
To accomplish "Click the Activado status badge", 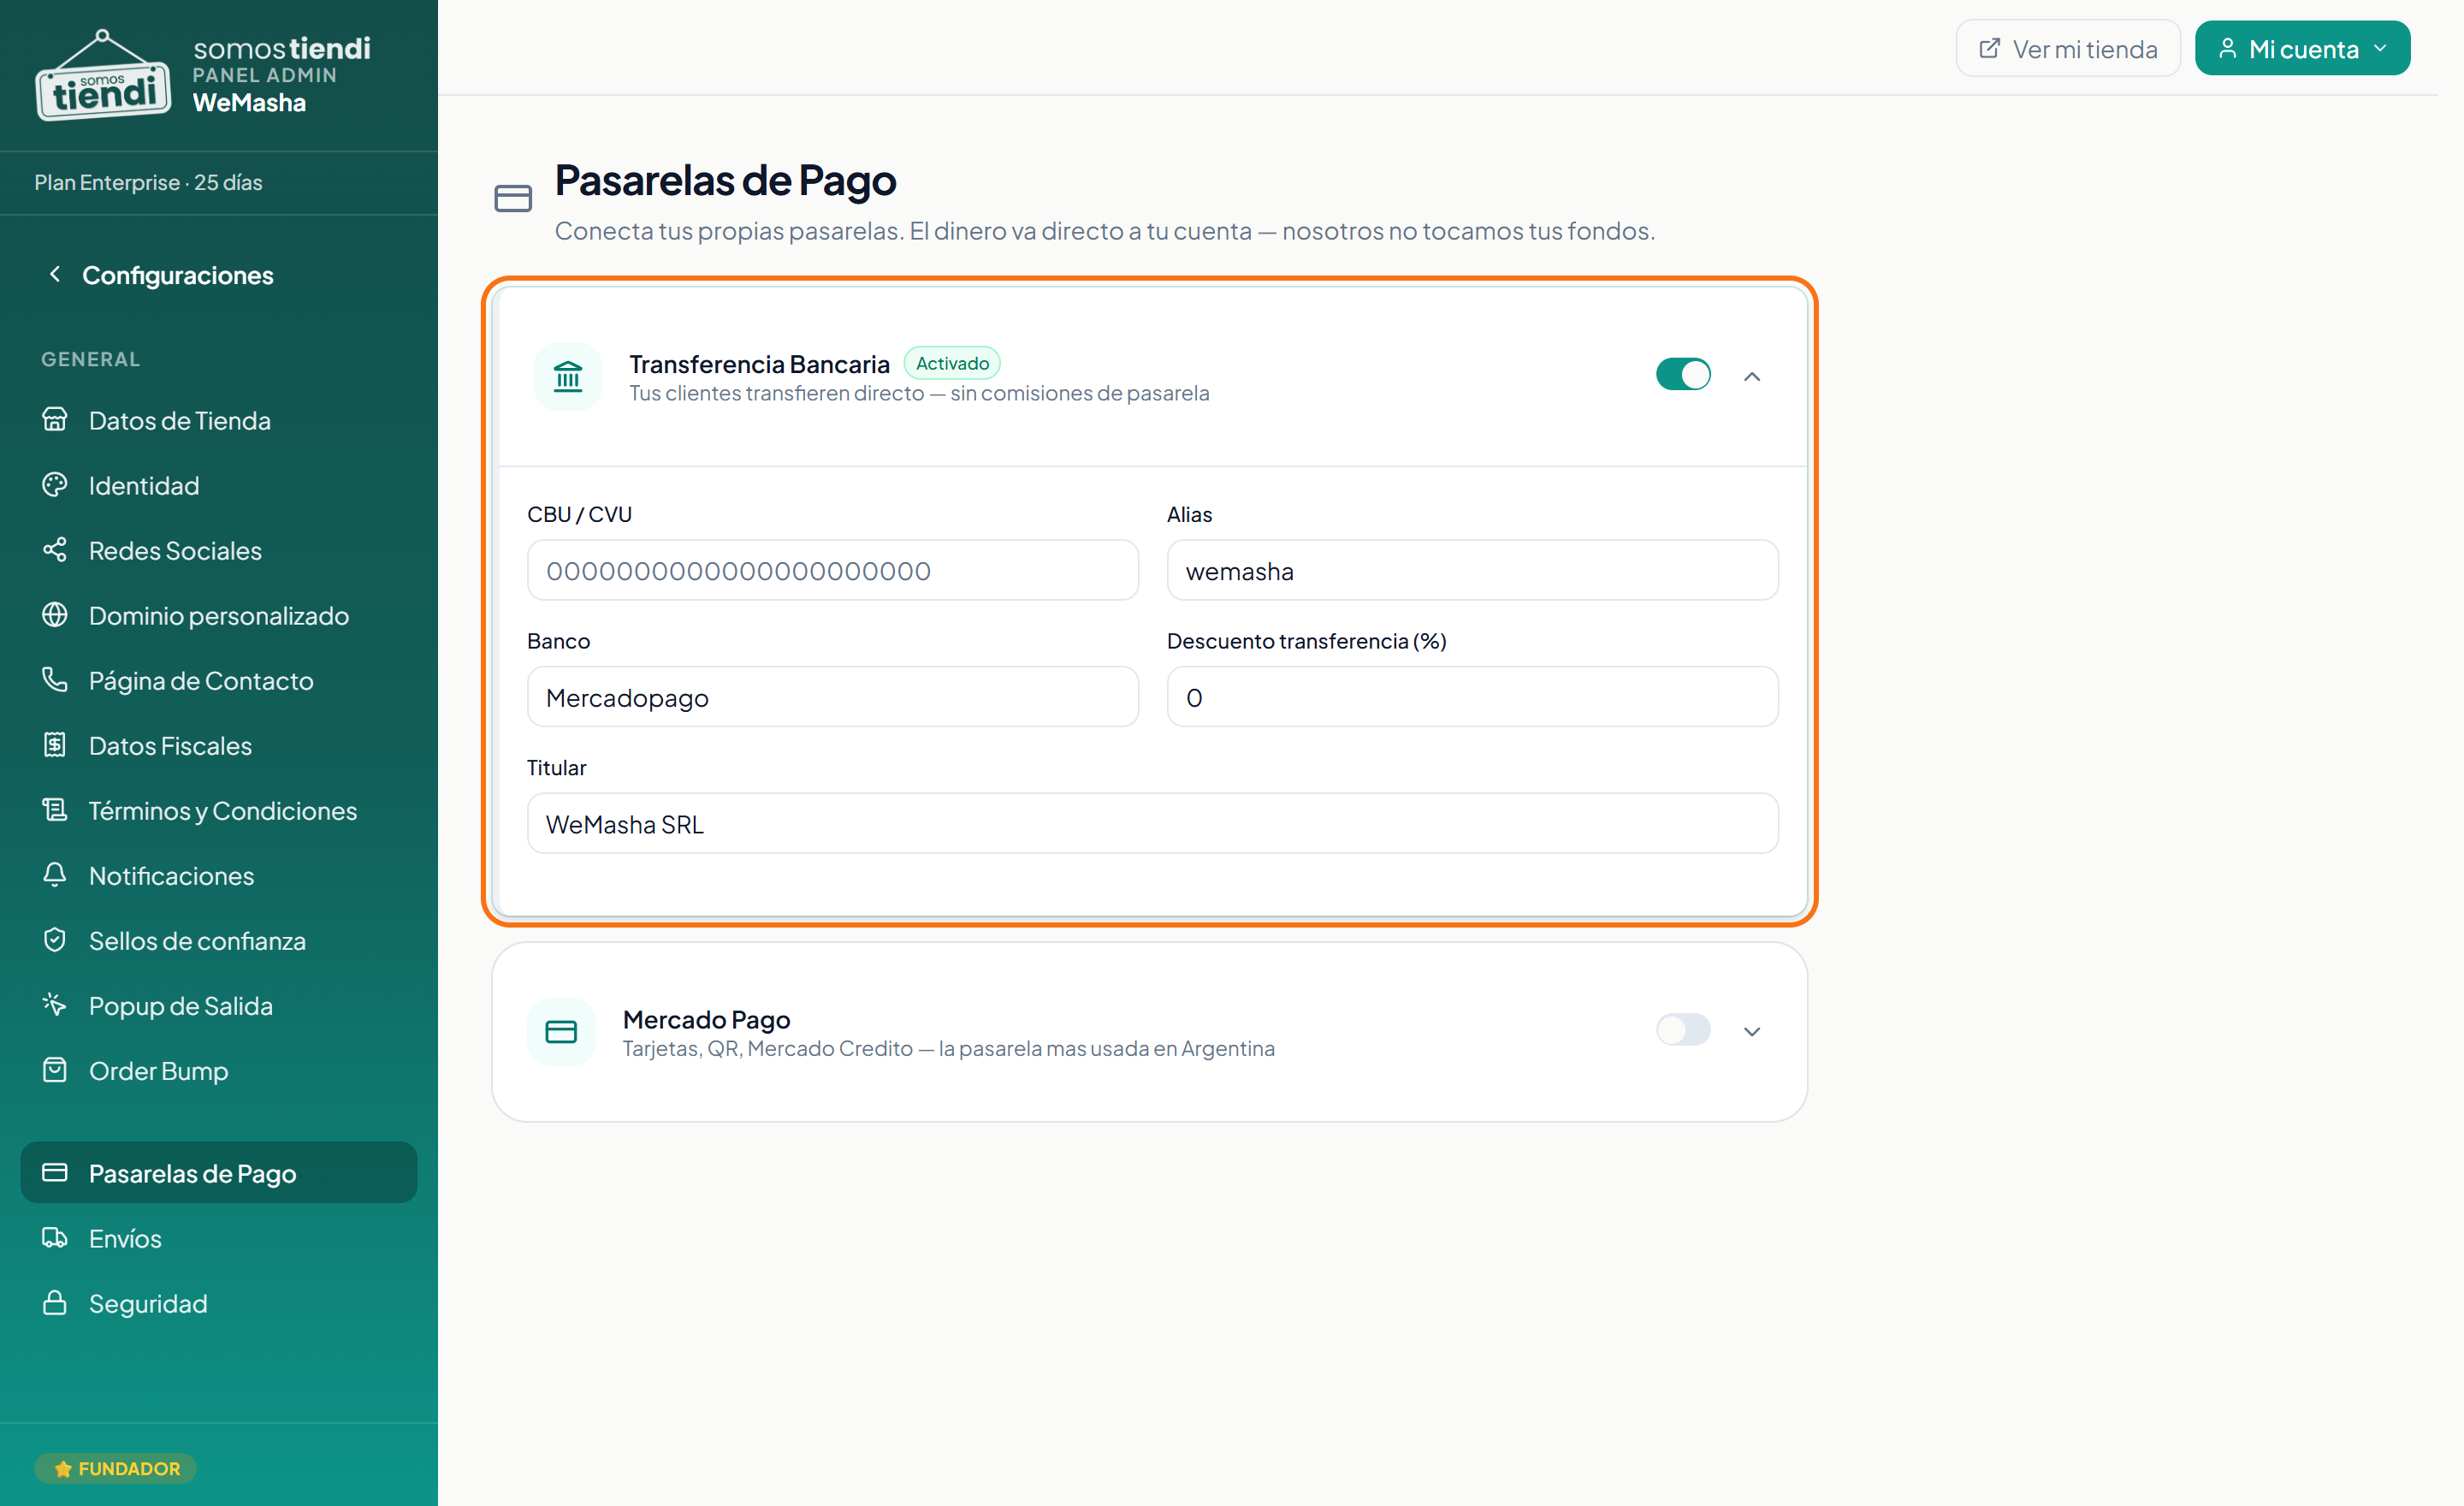I will click(x=952, y=363).
